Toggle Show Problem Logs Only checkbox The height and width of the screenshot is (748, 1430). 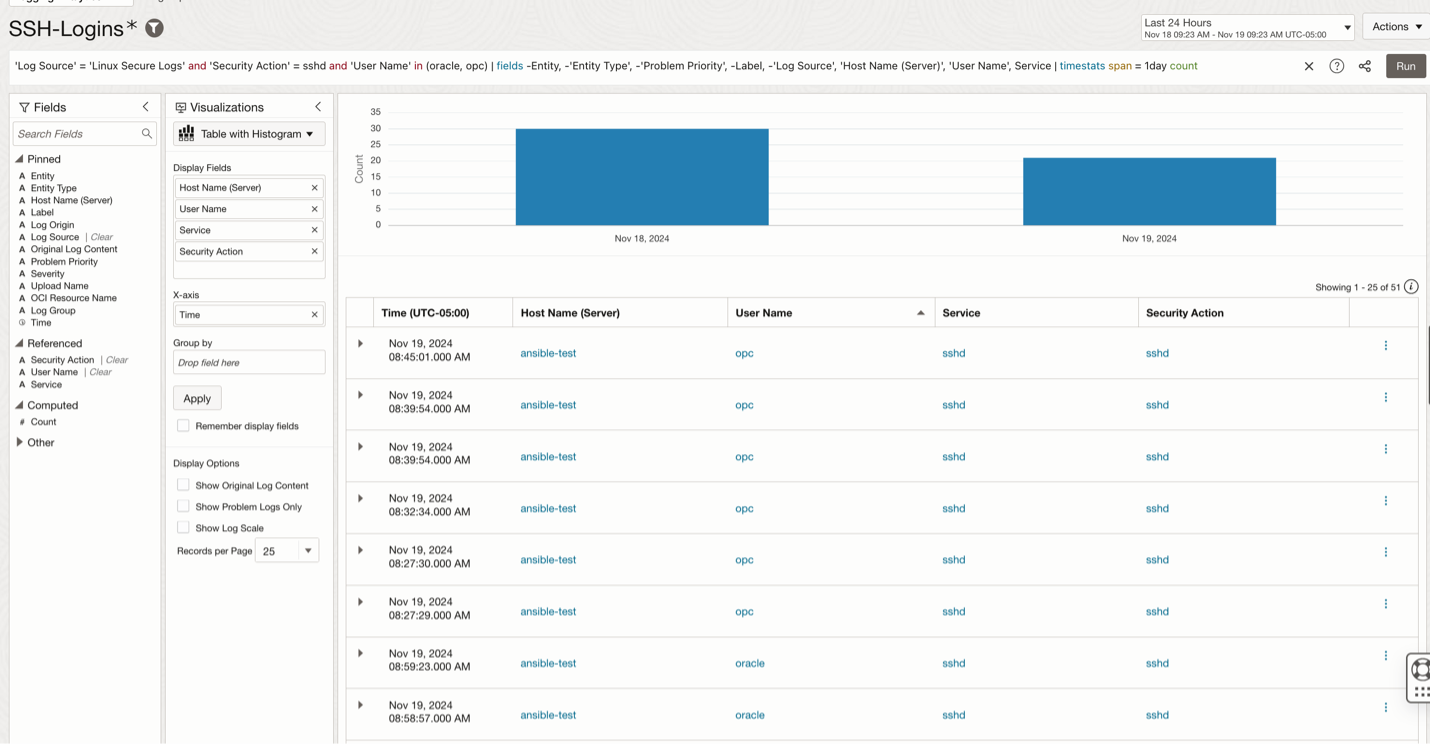pos(183,507)
